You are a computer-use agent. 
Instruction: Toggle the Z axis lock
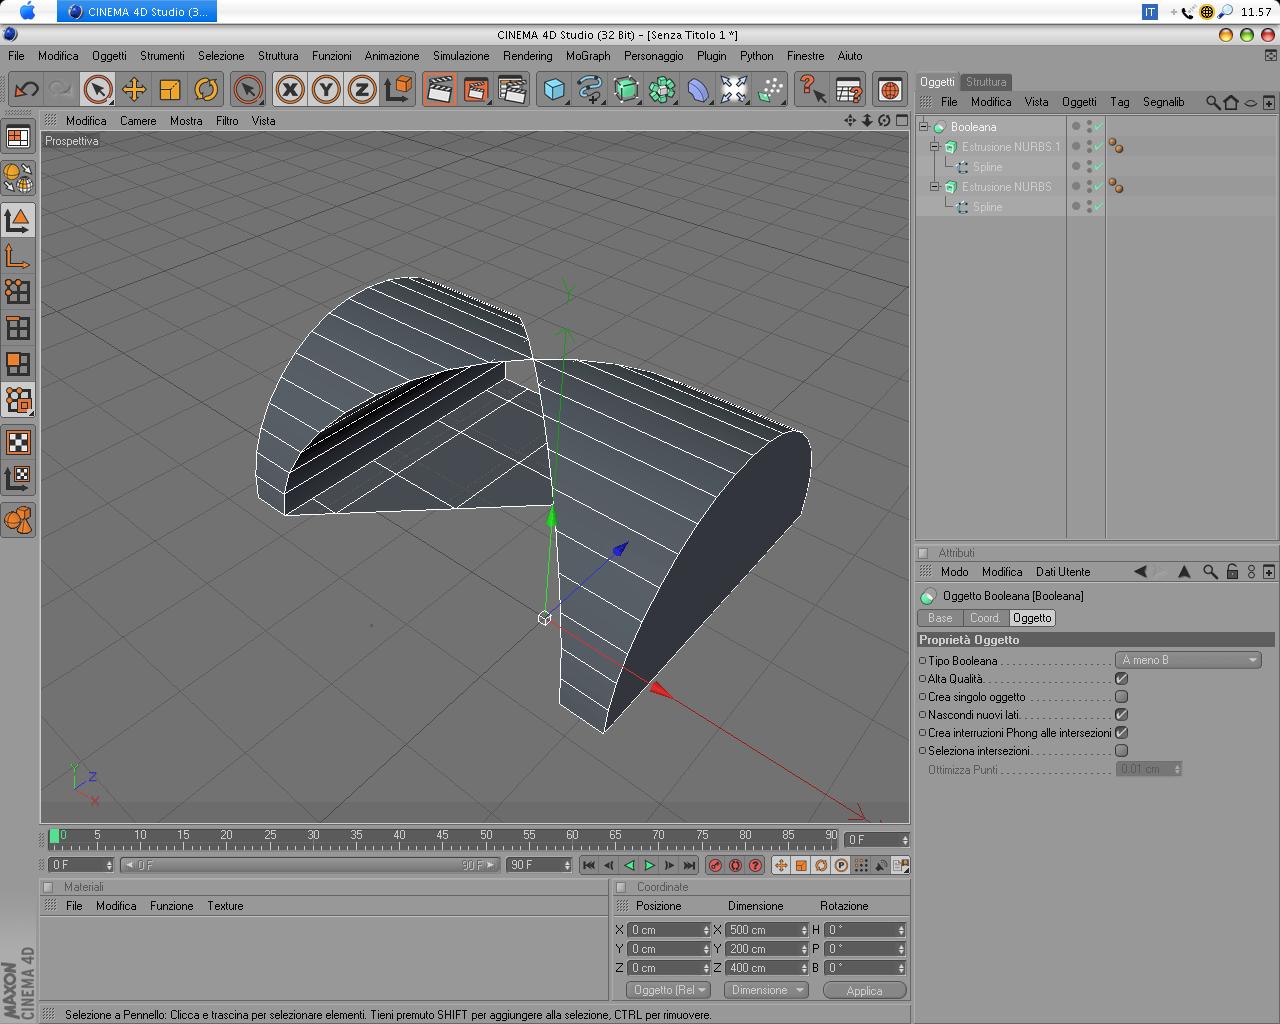coord(361,90)
